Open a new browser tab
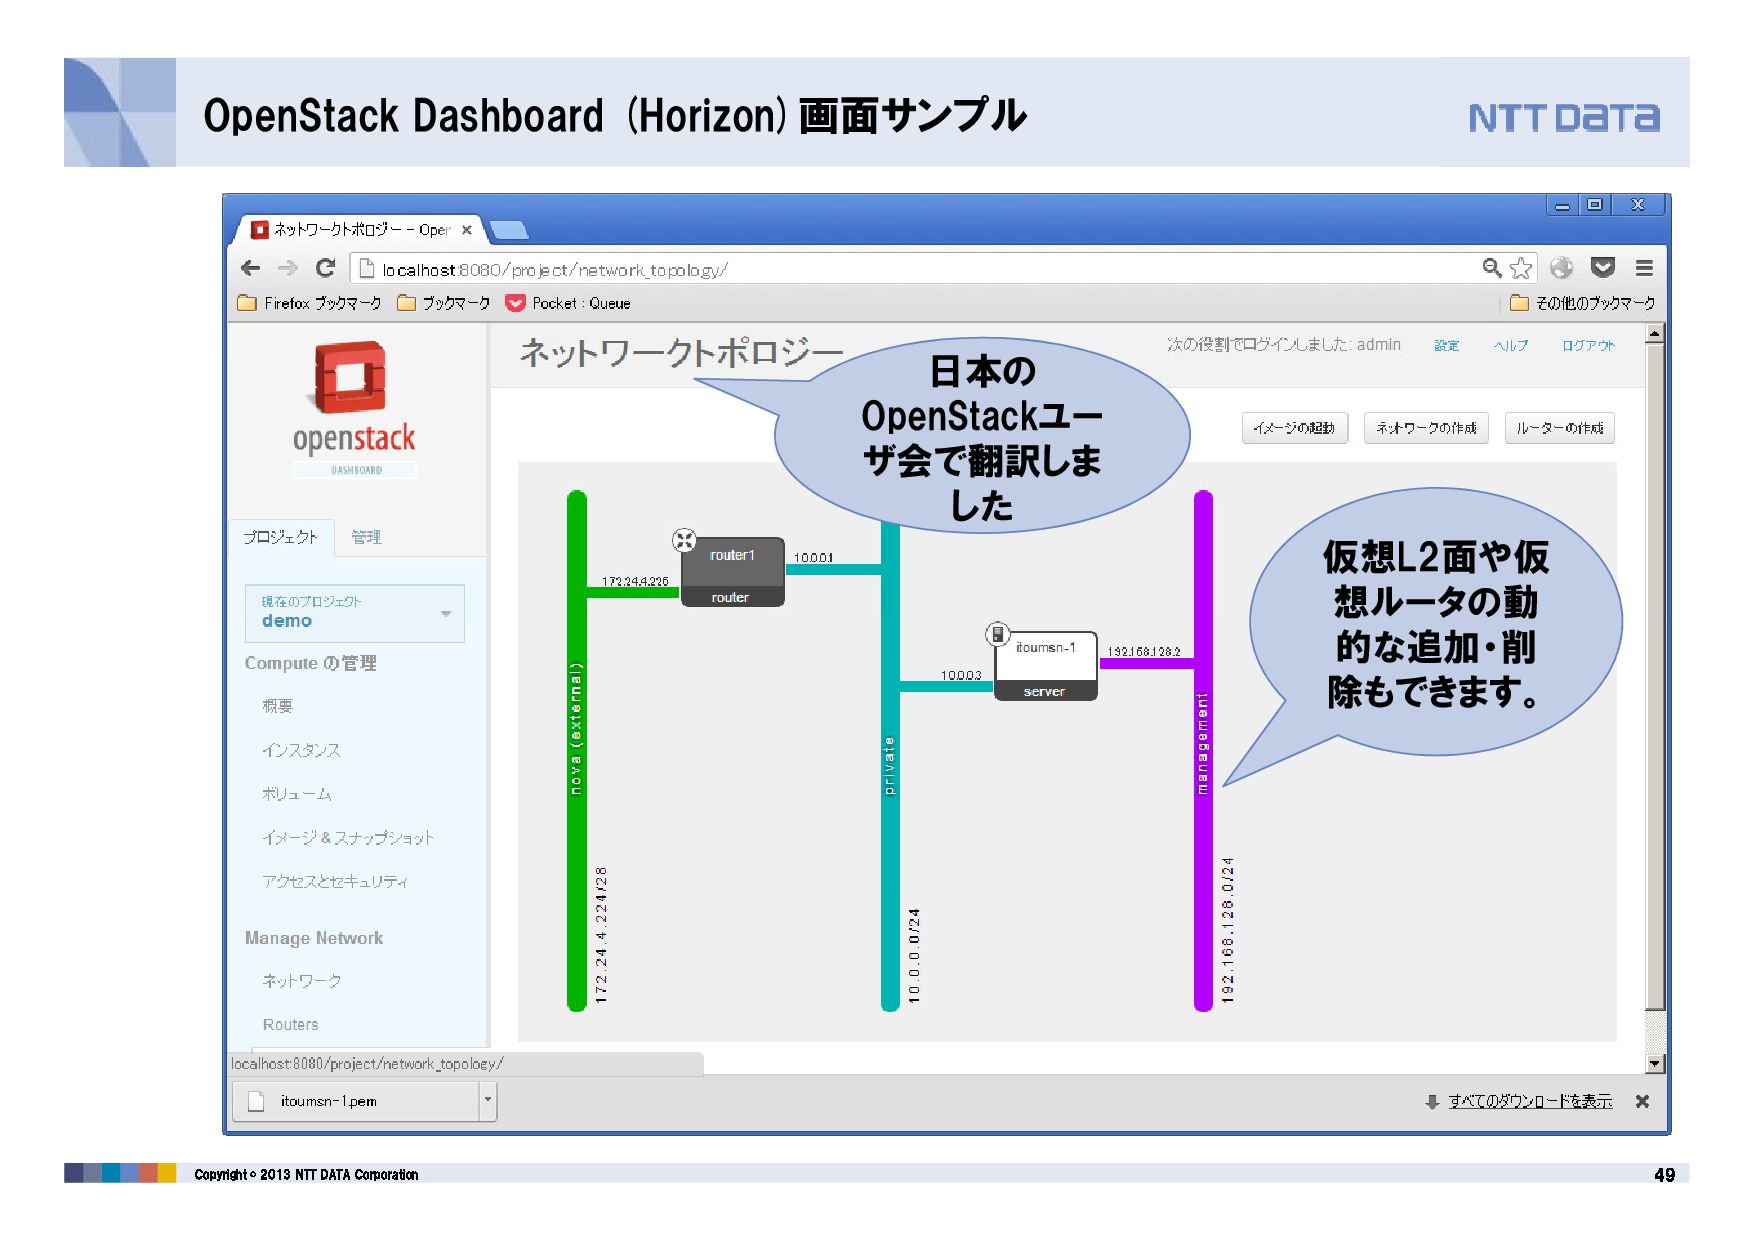This screenshot has height=1240, width=1754. [509, 231]
